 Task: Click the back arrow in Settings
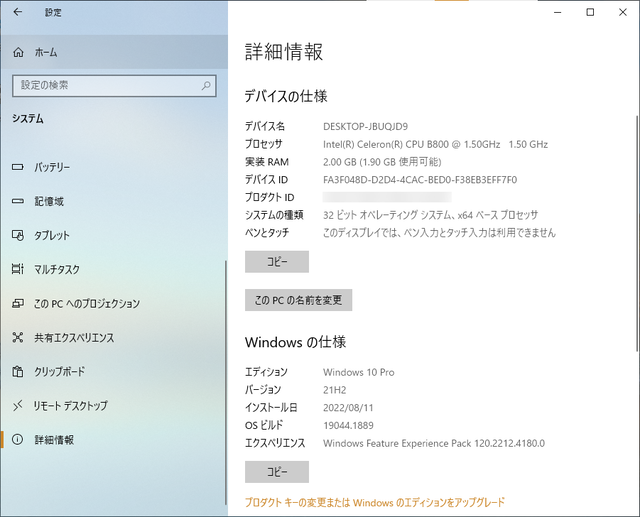coord(18,12)
